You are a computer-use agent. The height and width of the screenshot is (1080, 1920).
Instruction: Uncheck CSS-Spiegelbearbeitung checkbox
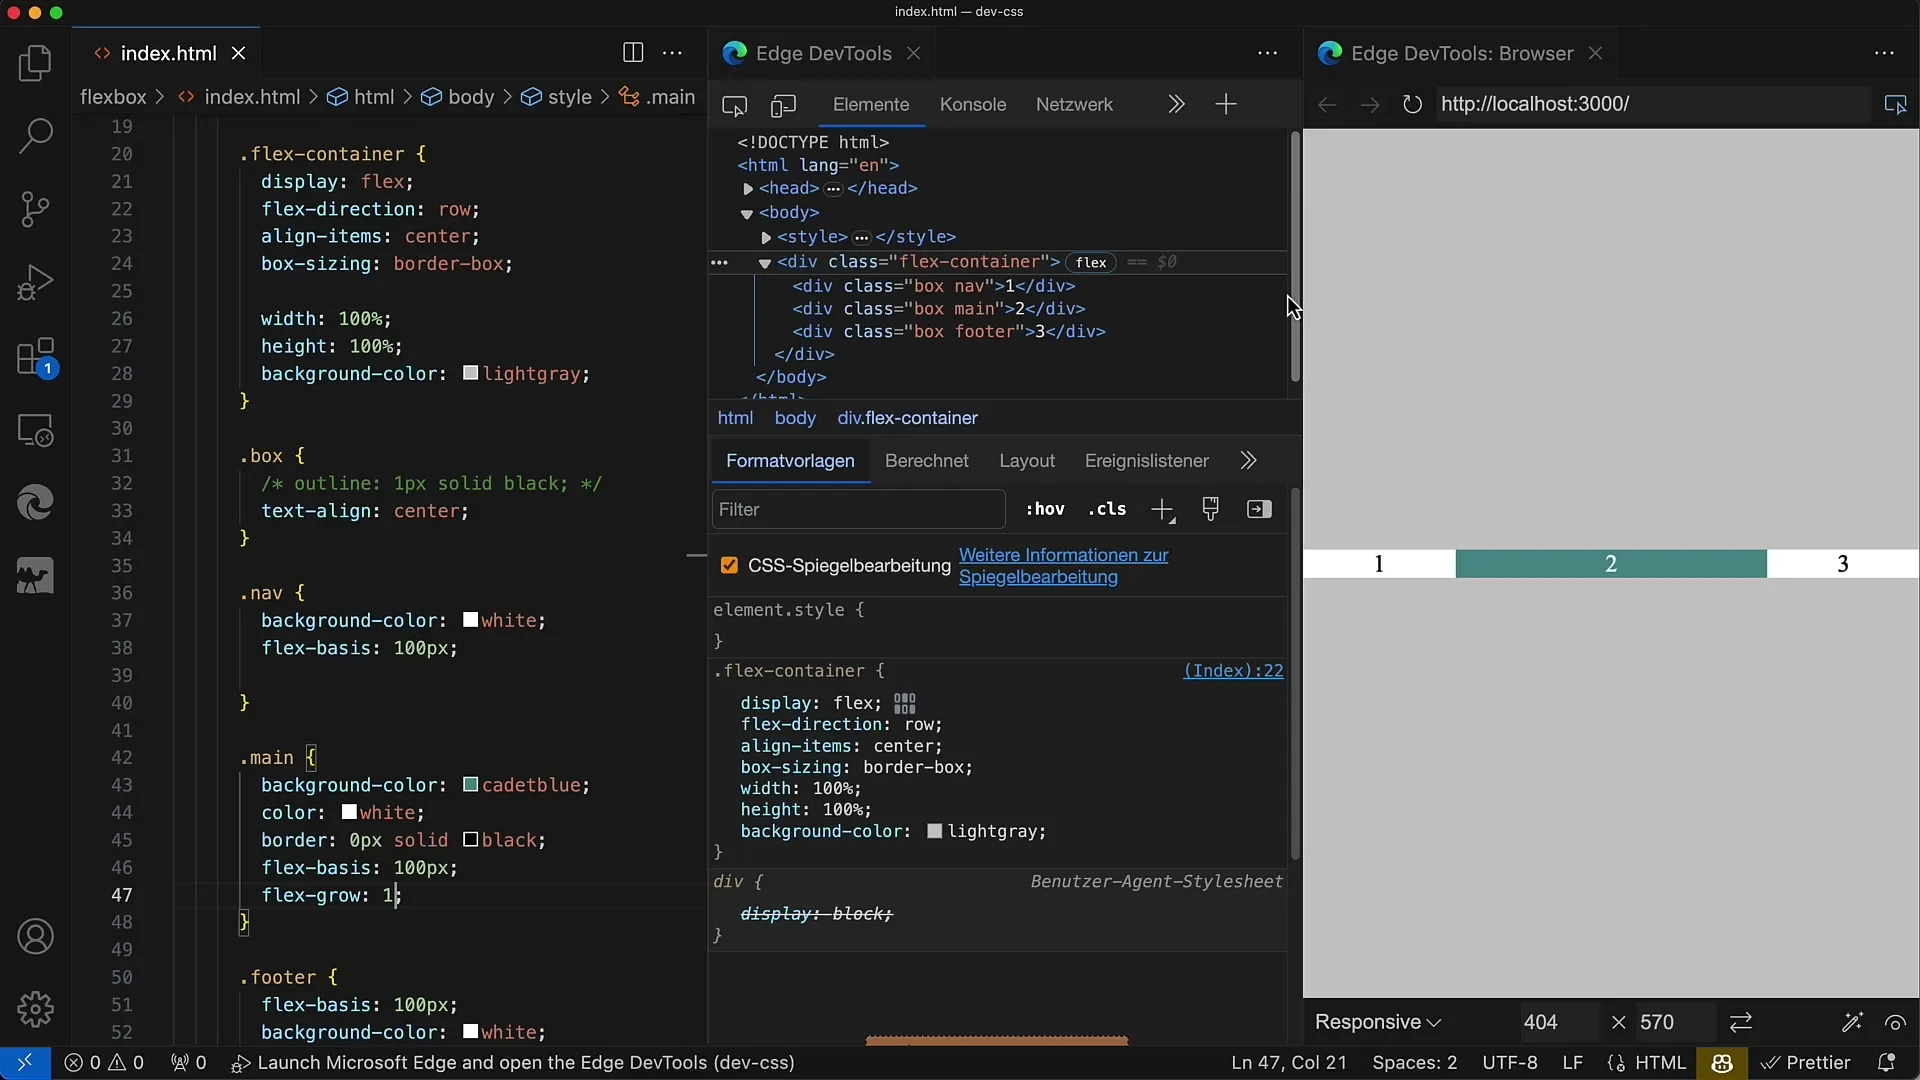729,566
